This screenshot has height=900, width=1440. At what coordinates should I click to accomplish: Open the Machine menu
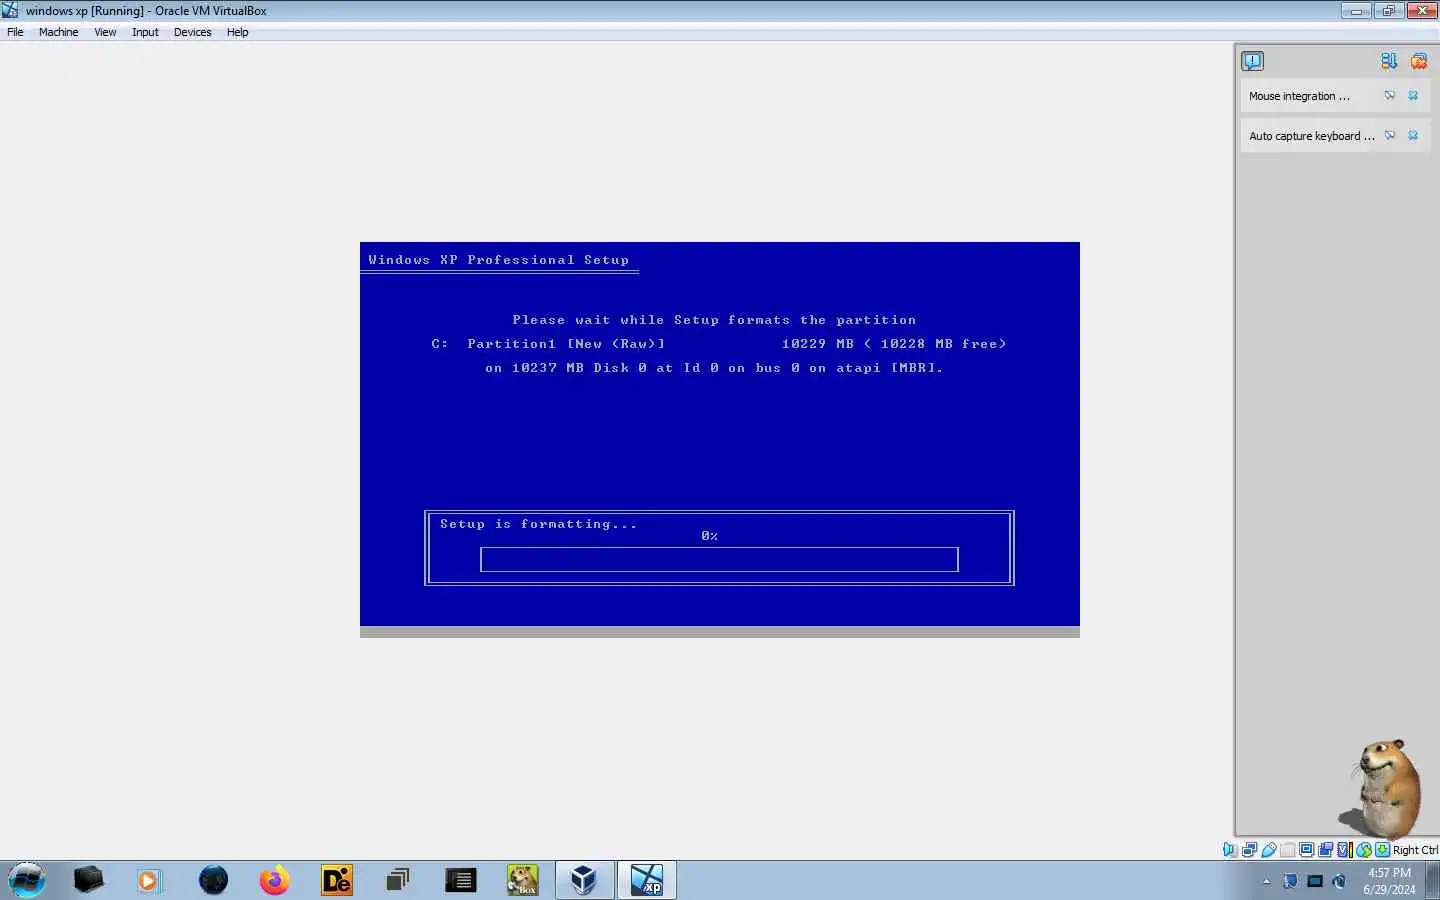click(x=58, y=32)
